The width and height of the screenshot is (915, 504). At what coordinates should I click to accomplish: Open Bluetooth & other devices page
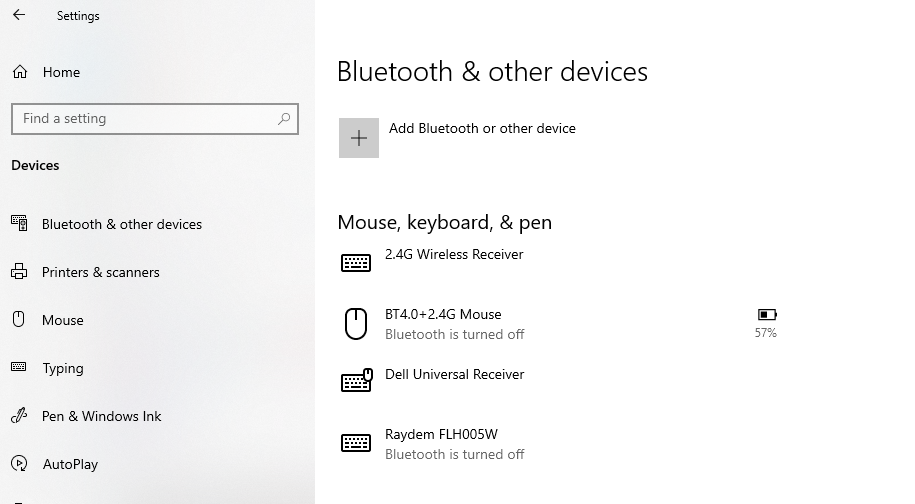pyautogui.click(x=121, y=224)
